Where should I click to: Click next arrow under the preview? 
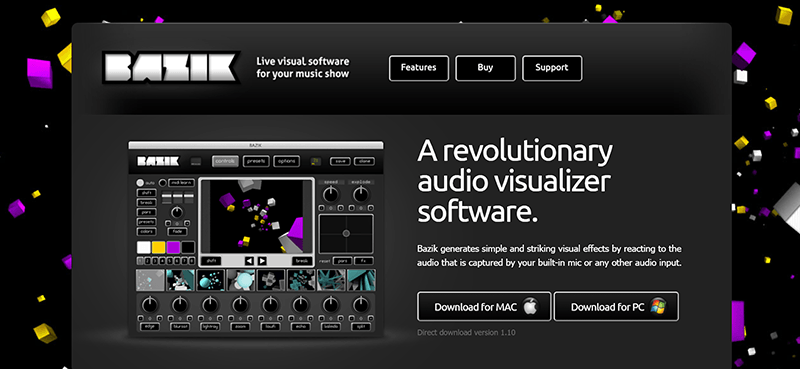262,261
